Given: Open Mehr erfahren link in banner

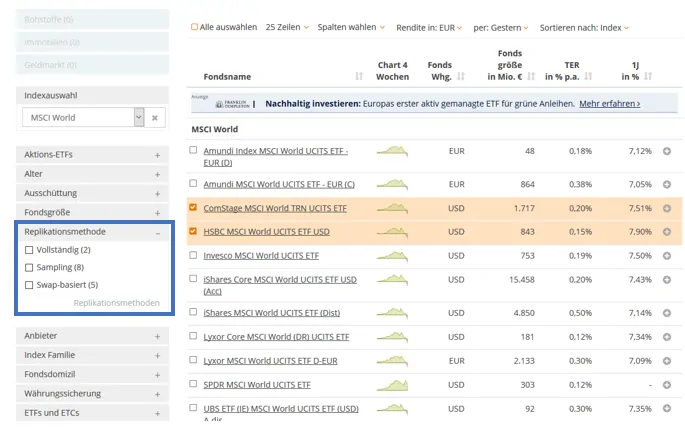Looking at the screenshot, I should click(609, 104).
